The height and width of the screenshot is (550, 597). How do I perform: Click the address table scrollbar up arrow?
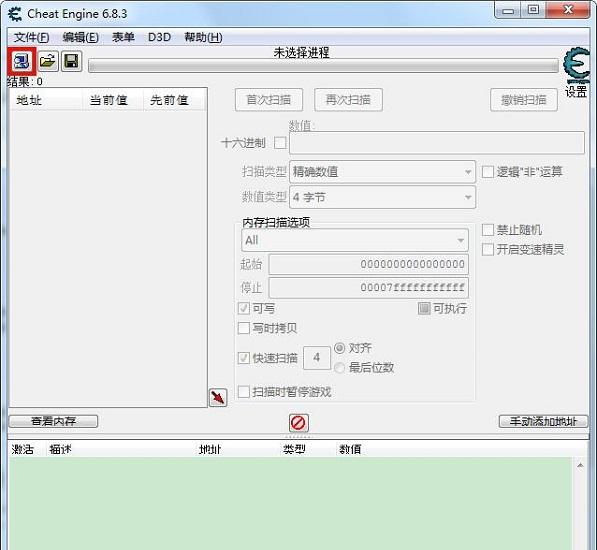point(580,466)
